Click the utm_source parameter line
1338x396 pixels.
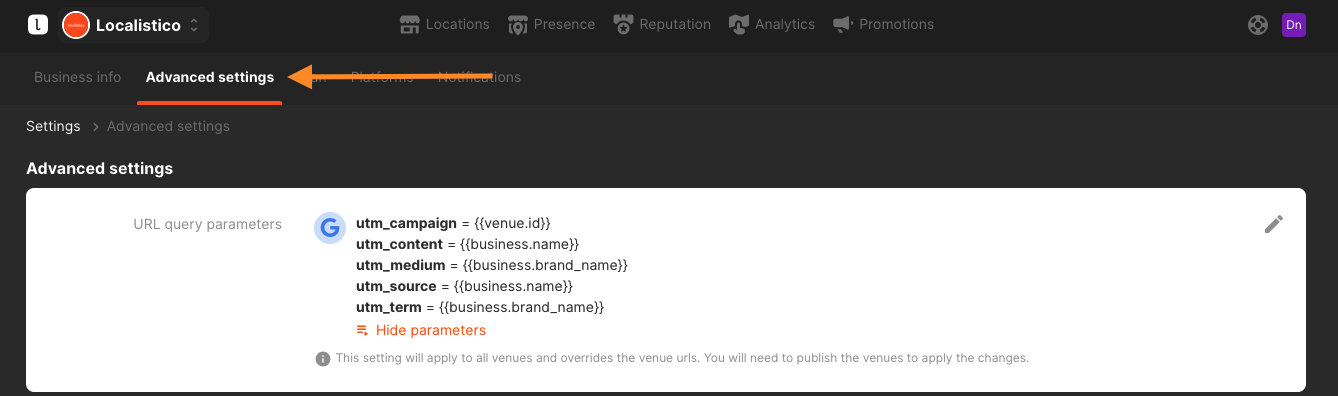click(464, 286)
